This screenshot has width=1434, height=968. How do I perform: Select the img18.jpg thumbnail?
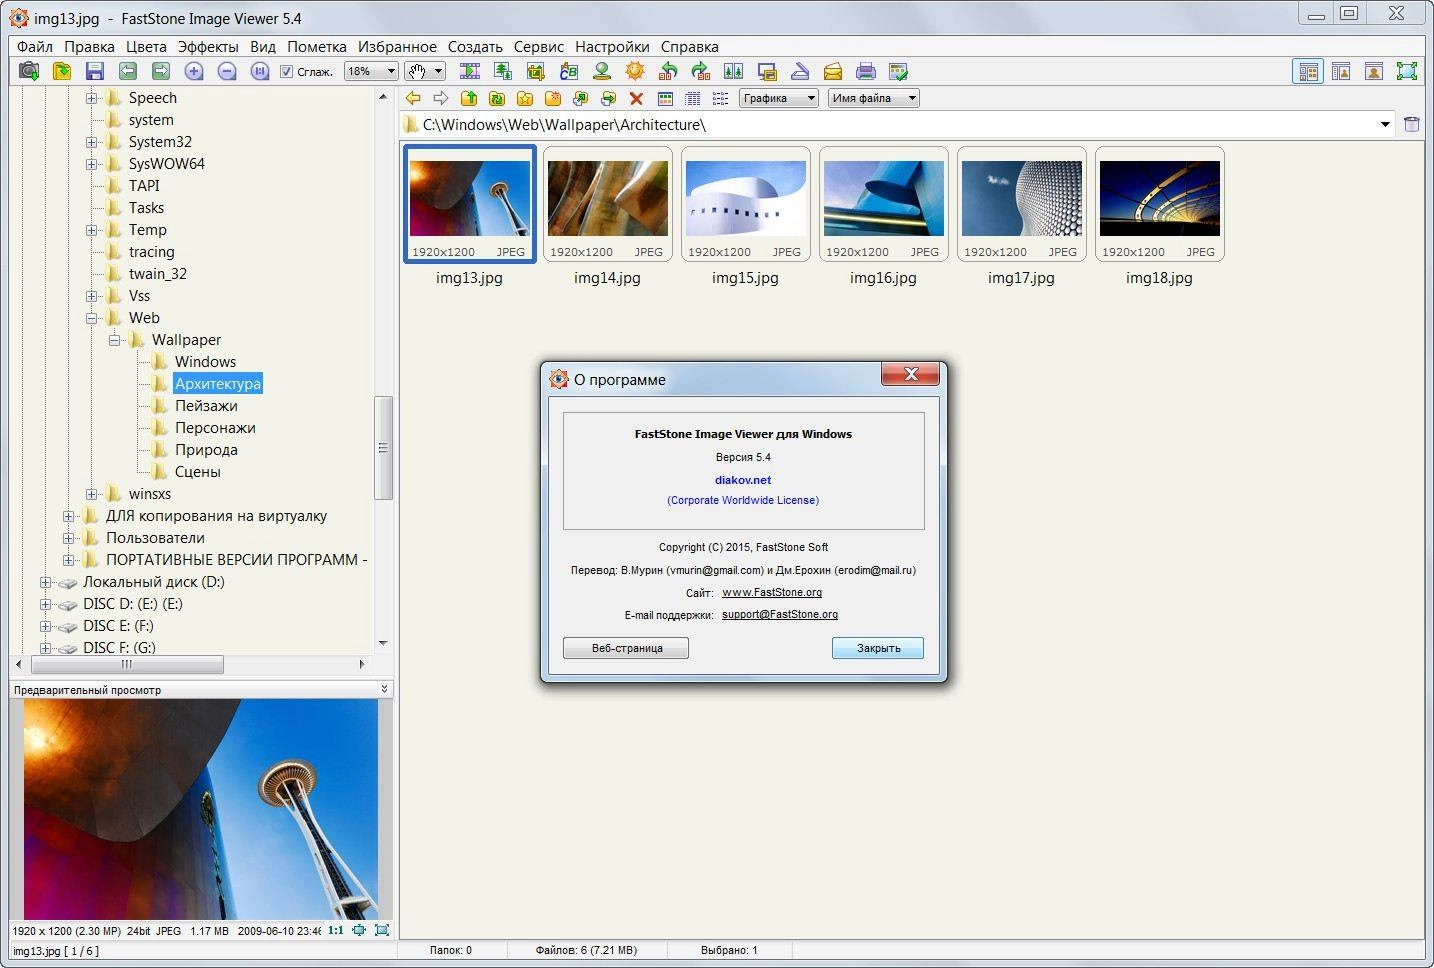1159,205
